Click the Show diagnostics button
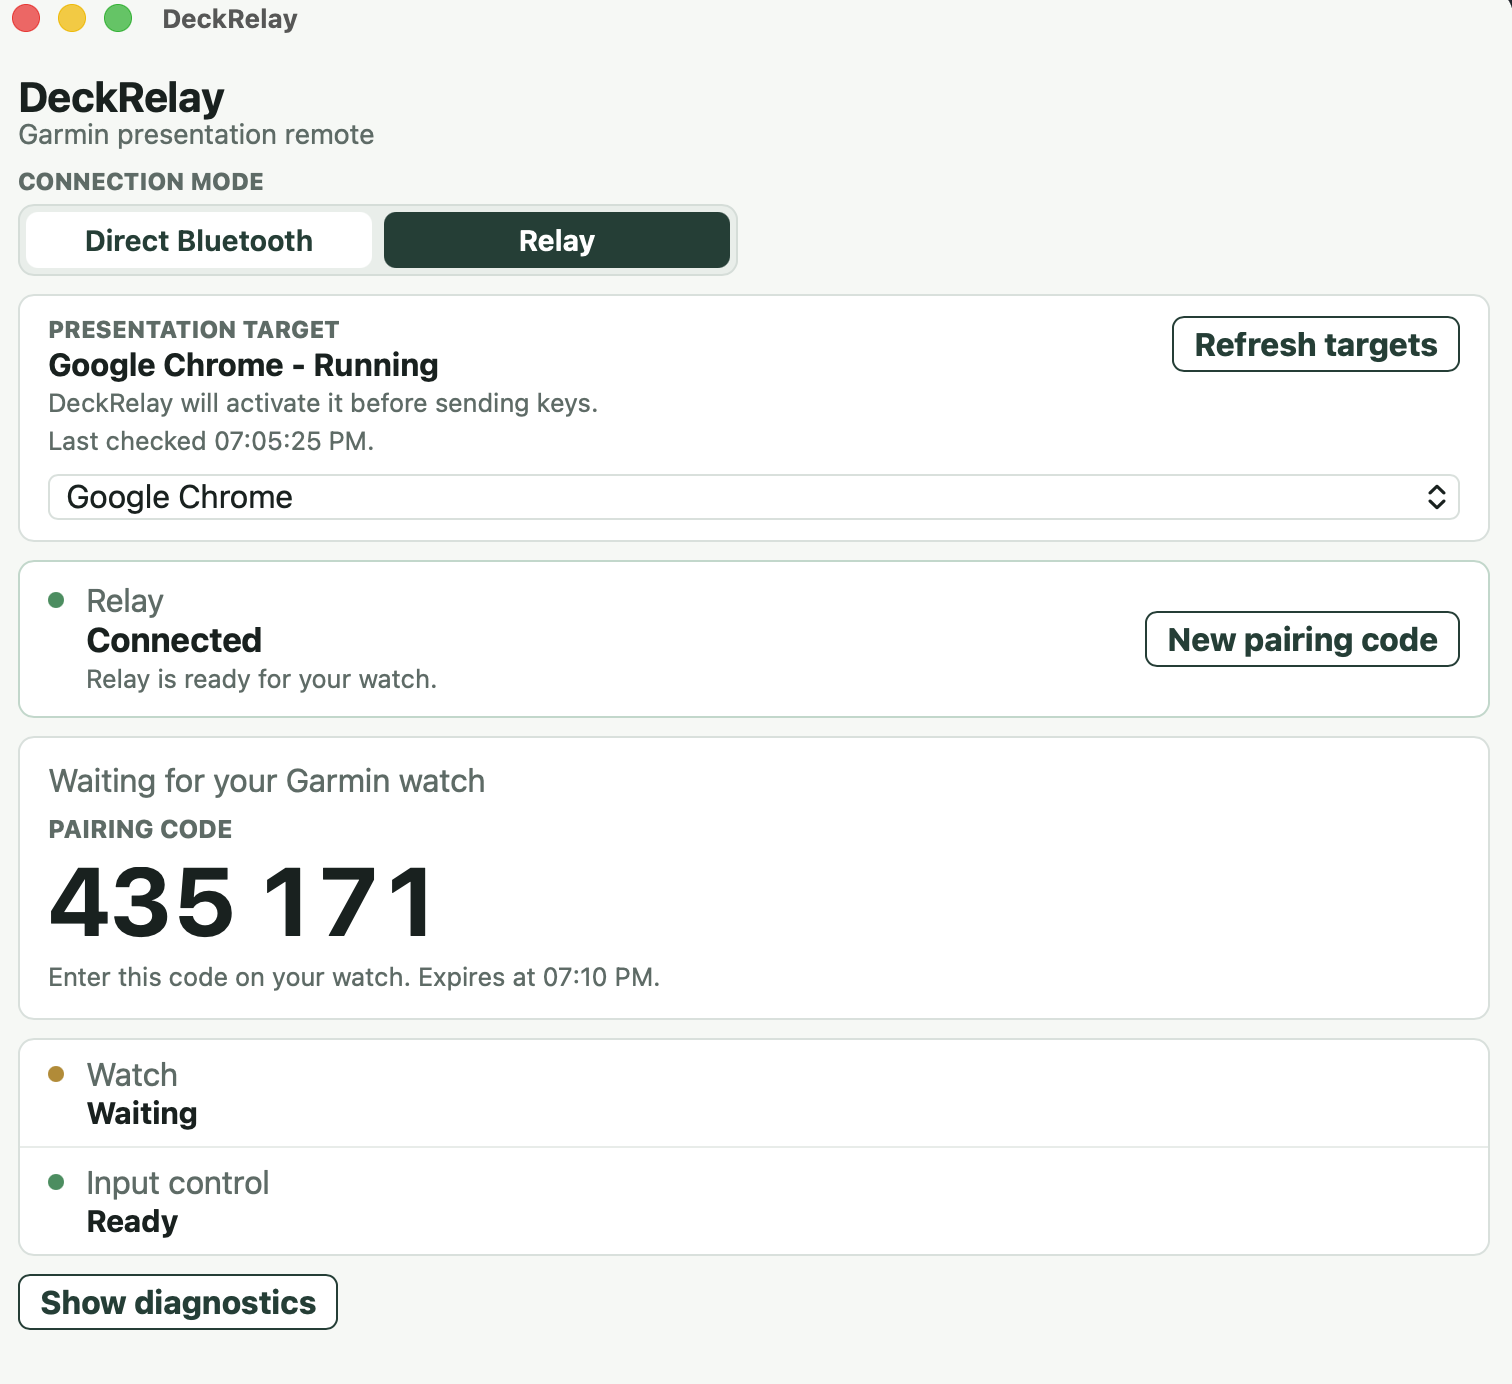The image size is (1512, 1384). point(178,1302)
